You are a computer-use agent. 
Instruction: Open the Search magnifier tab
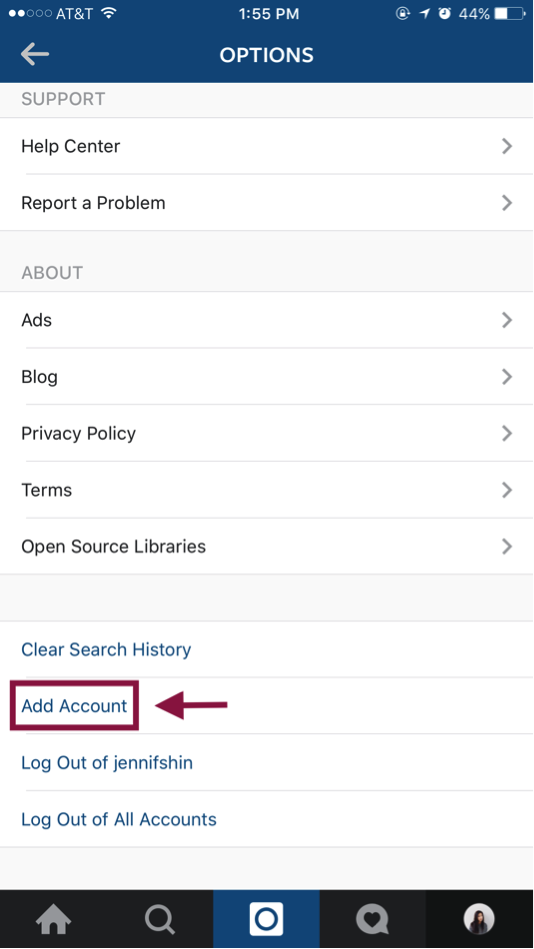coord(160,919)
